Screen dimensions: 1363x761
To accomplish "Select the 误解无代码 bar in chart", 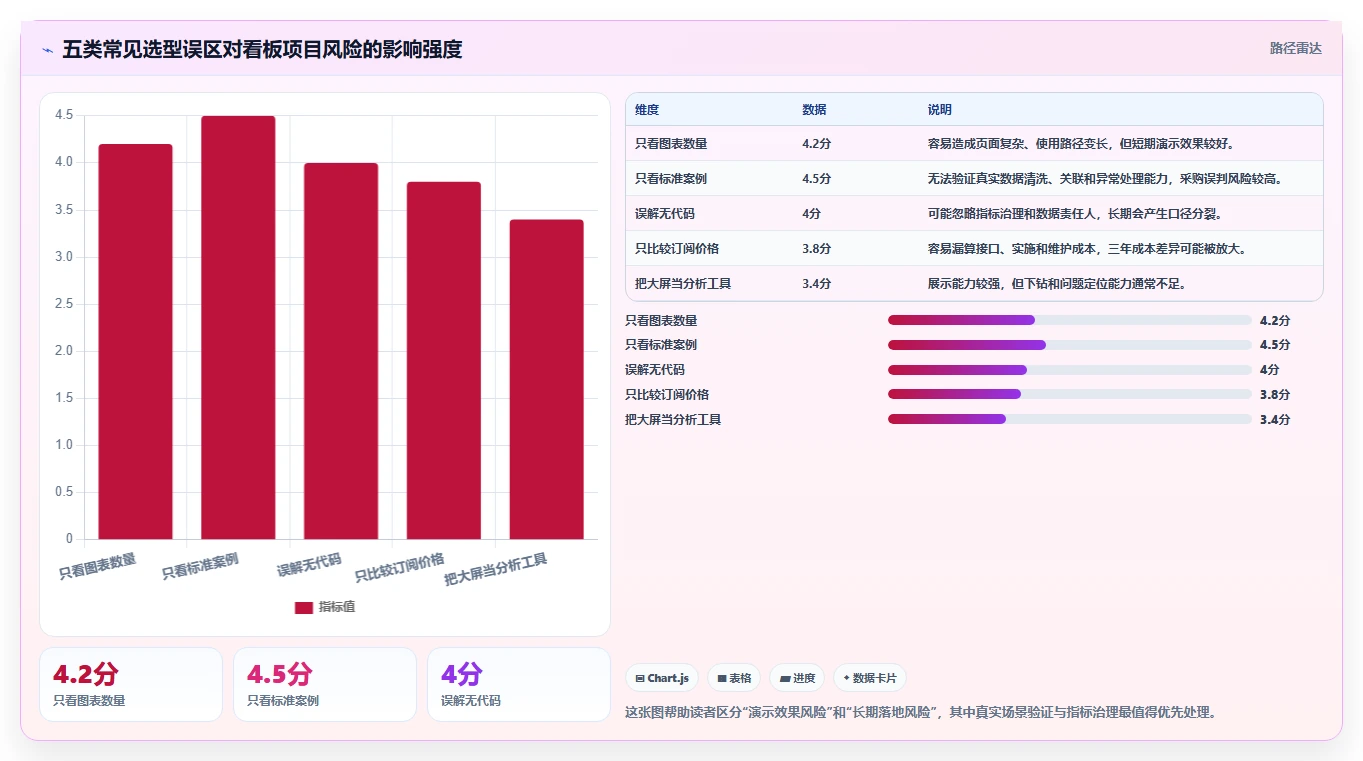I will coord(341,351).
